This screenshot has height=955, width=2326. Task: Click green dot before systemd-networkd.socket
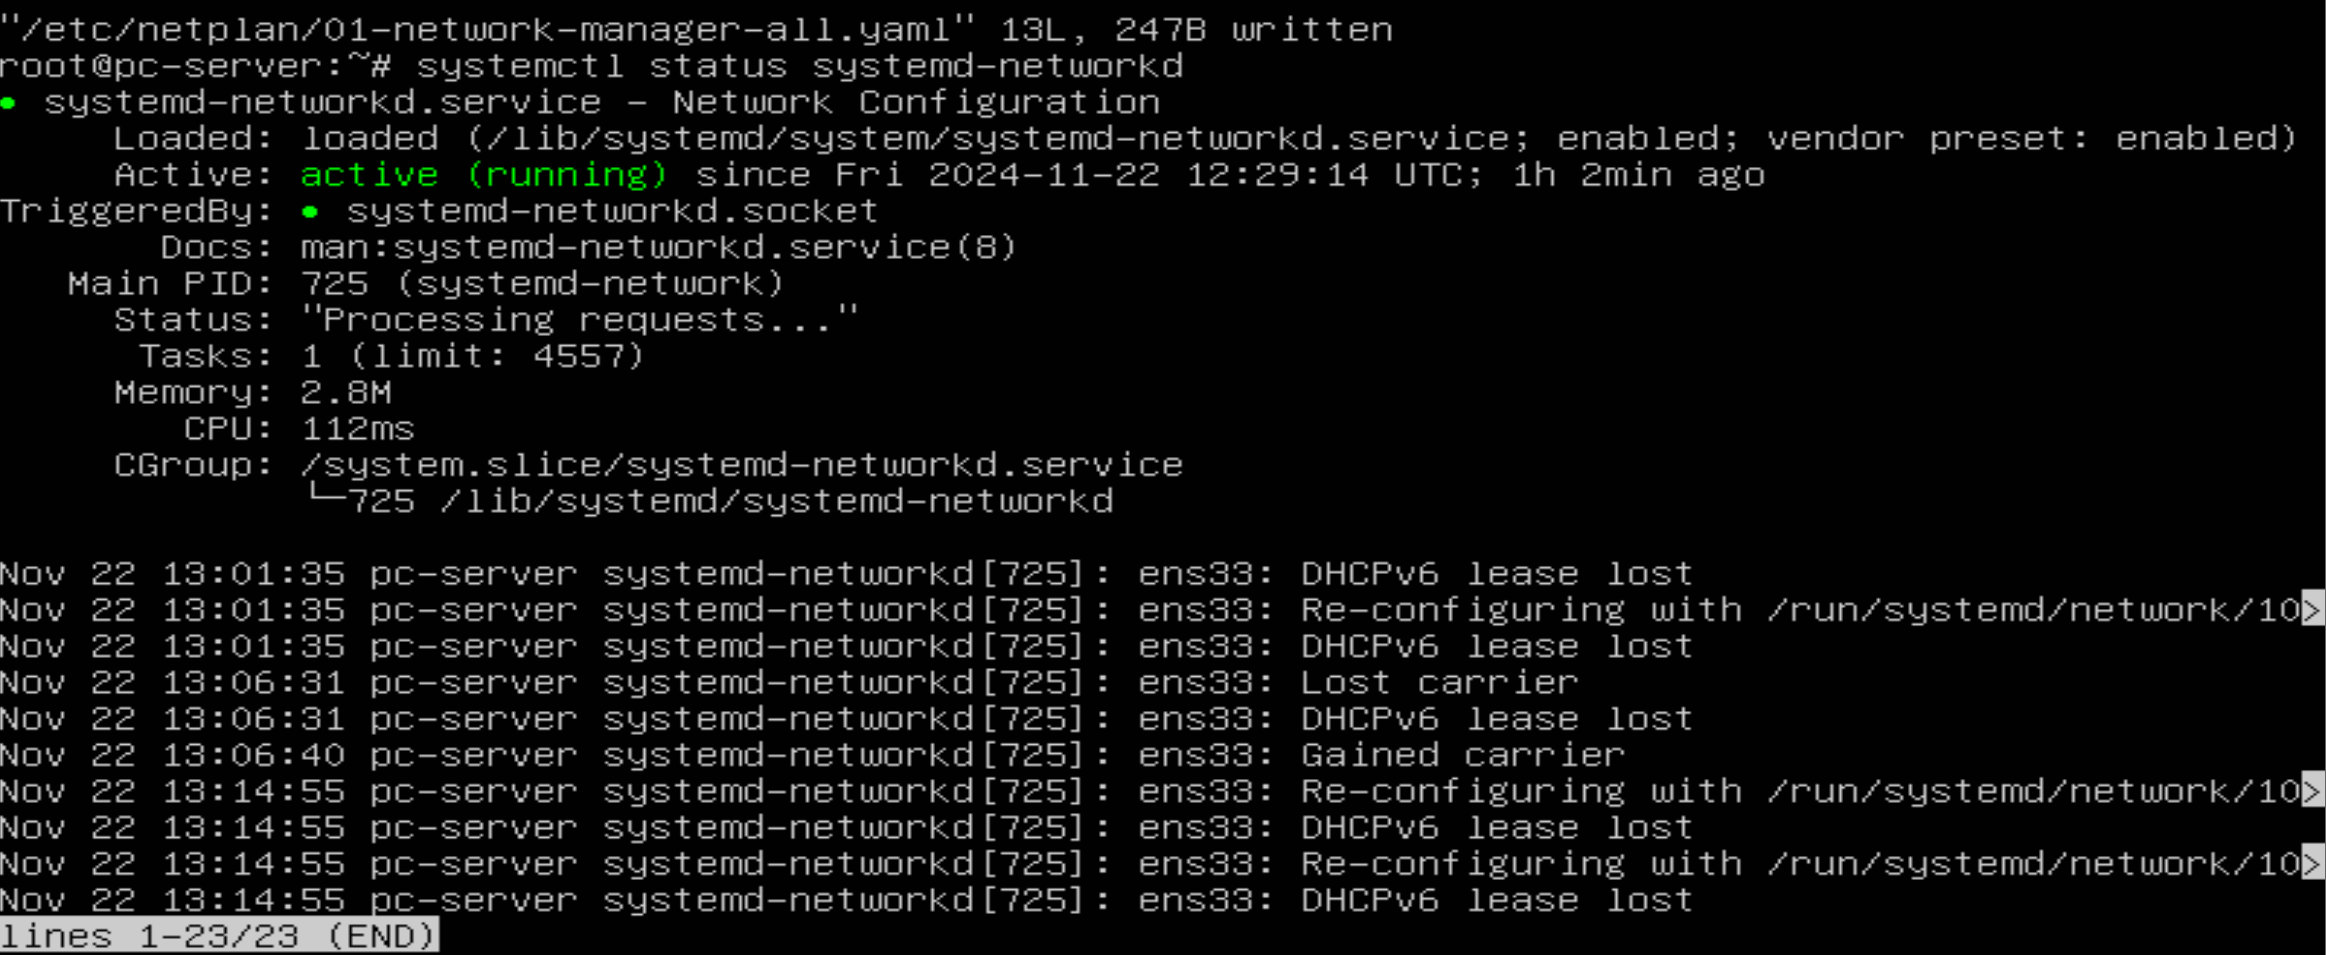pyautogui.click(x=311, y=211)
